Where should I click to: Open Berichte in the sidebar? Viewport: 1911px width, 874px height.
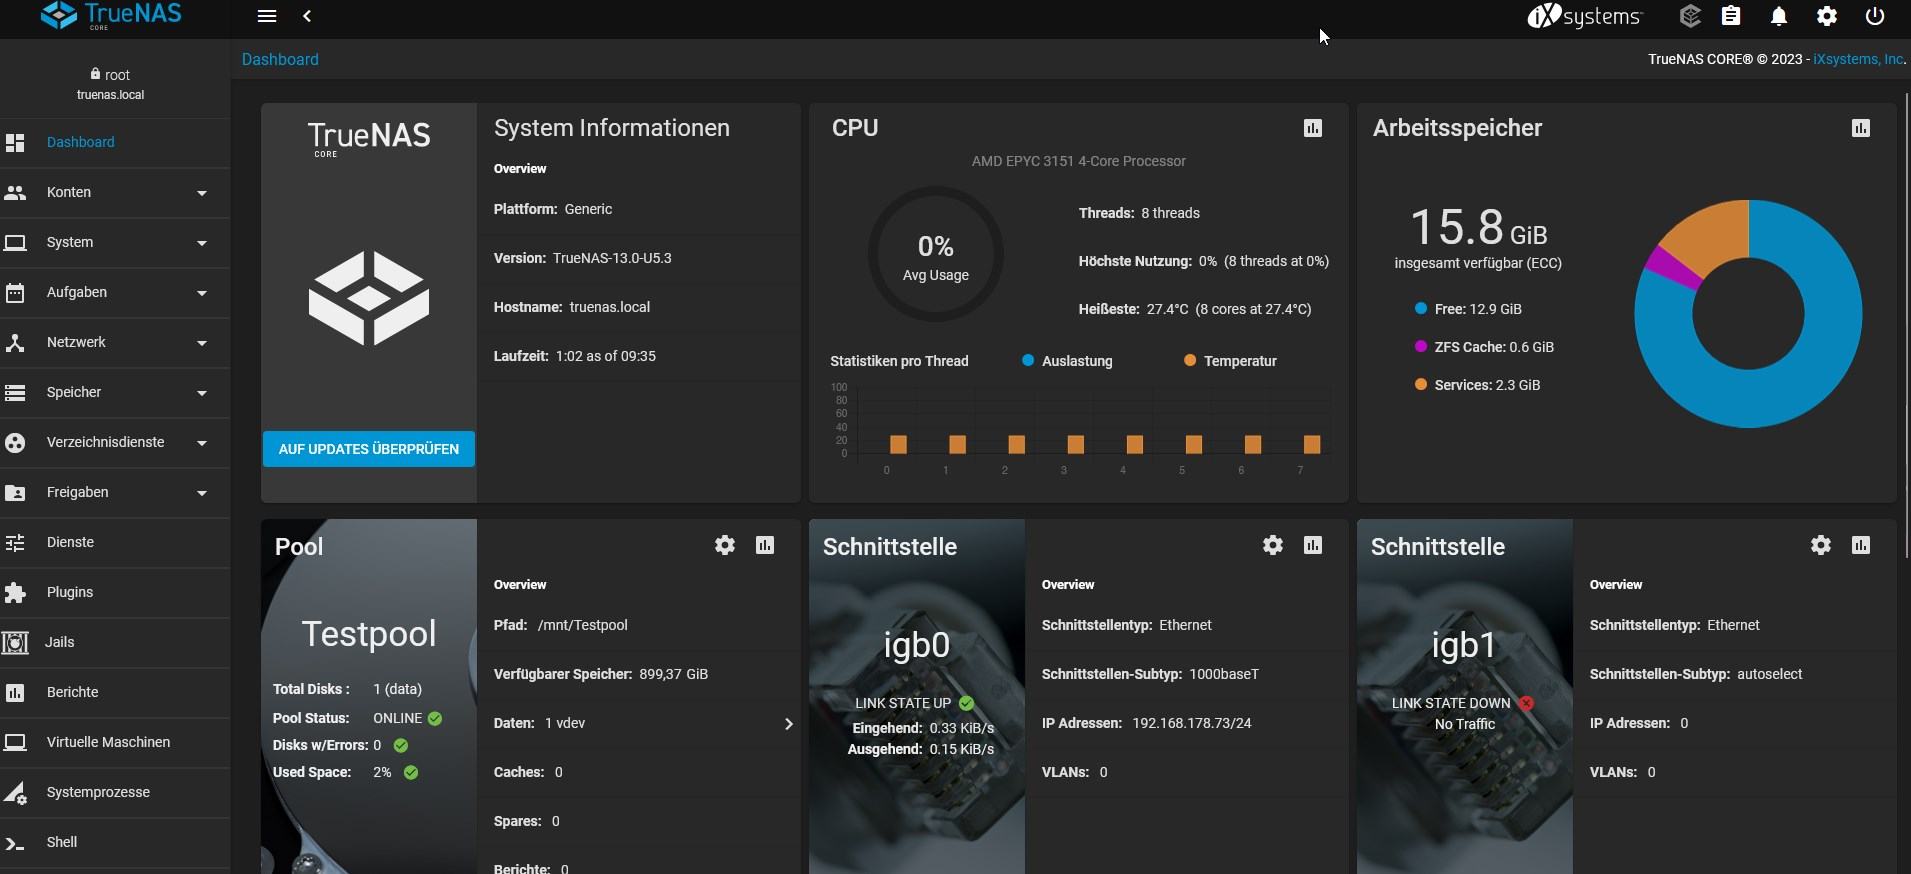click(115, 693)
